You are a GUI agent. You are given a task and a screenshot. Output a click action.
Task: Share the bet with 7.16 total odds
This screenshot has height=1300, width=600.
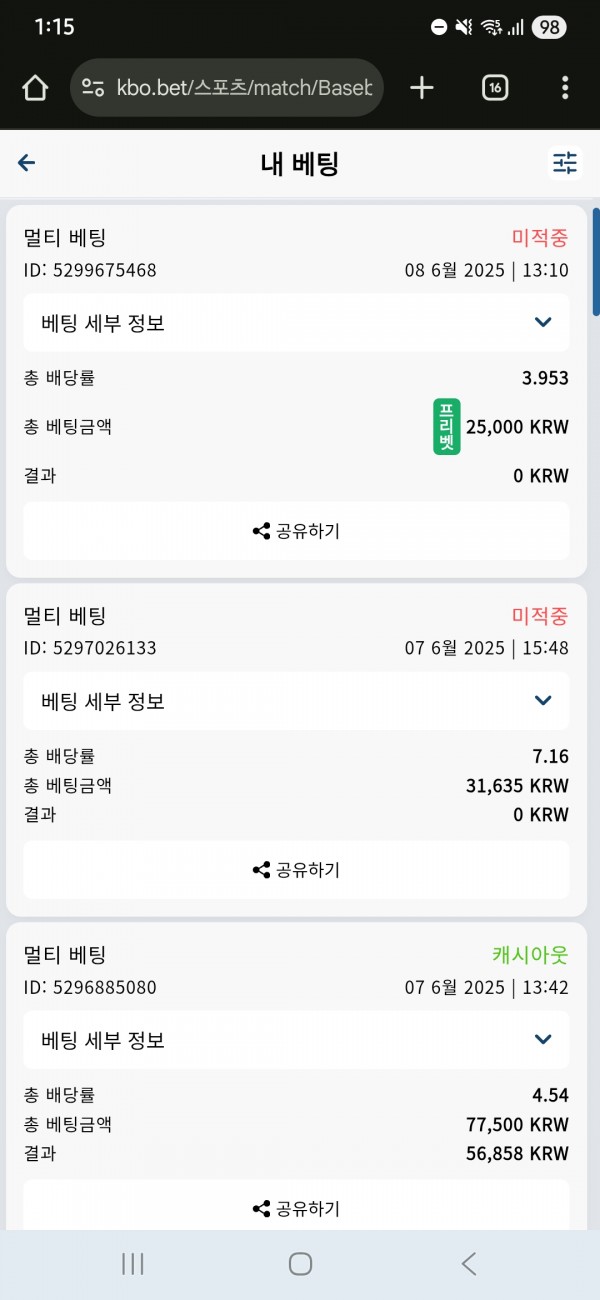click(x=296, y=870)
